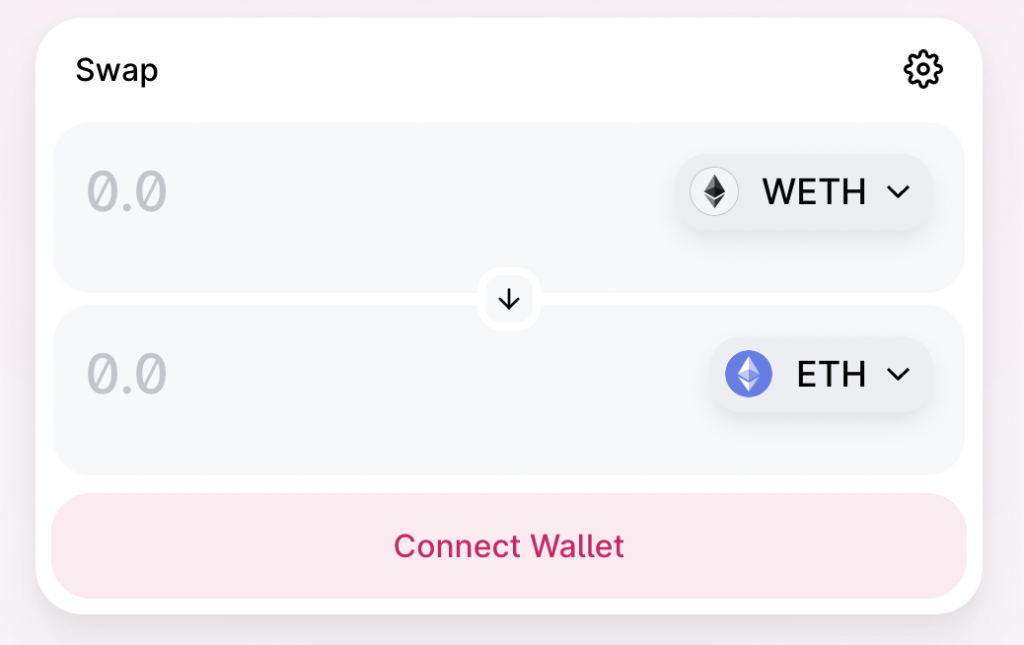Open the ETH token selector
The image size is (1024, 645).
point(821,374)
